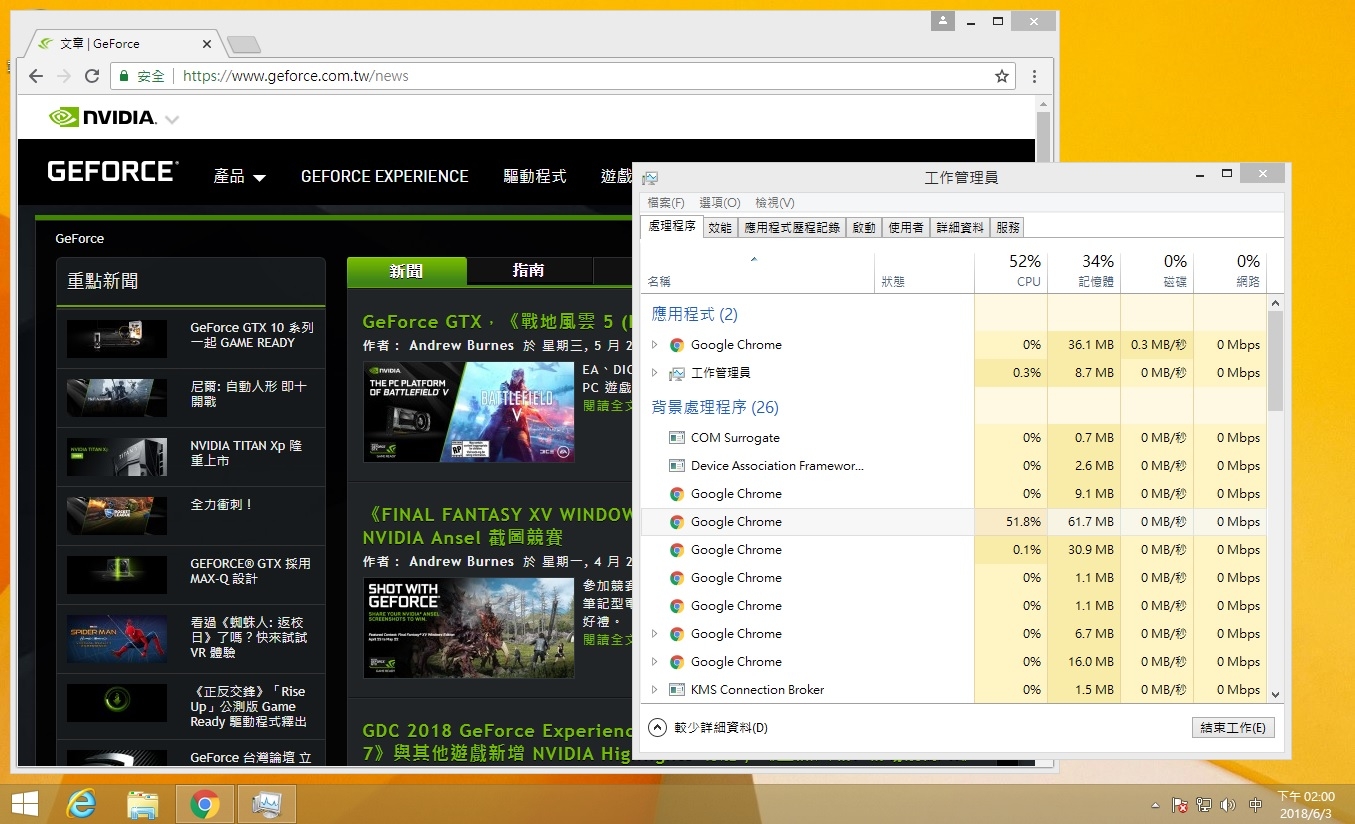Click the Task Manager title bar icon
Viewport: 1355px width, 824px height.
(x=650, y=177)
